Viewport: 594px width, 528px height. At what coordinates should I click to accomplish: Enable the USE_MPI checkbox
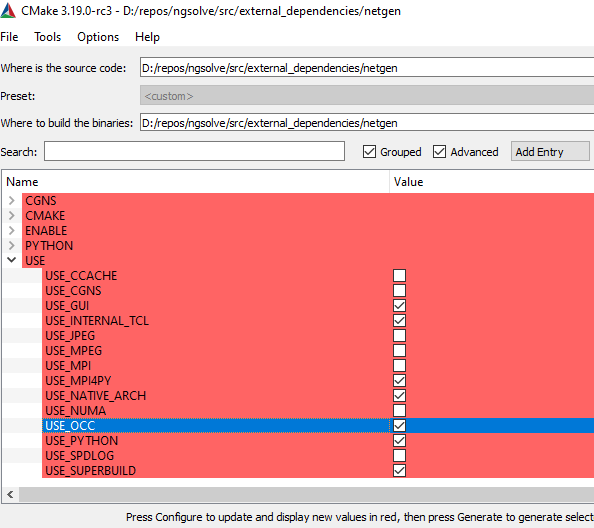click(x=399, y=366)
